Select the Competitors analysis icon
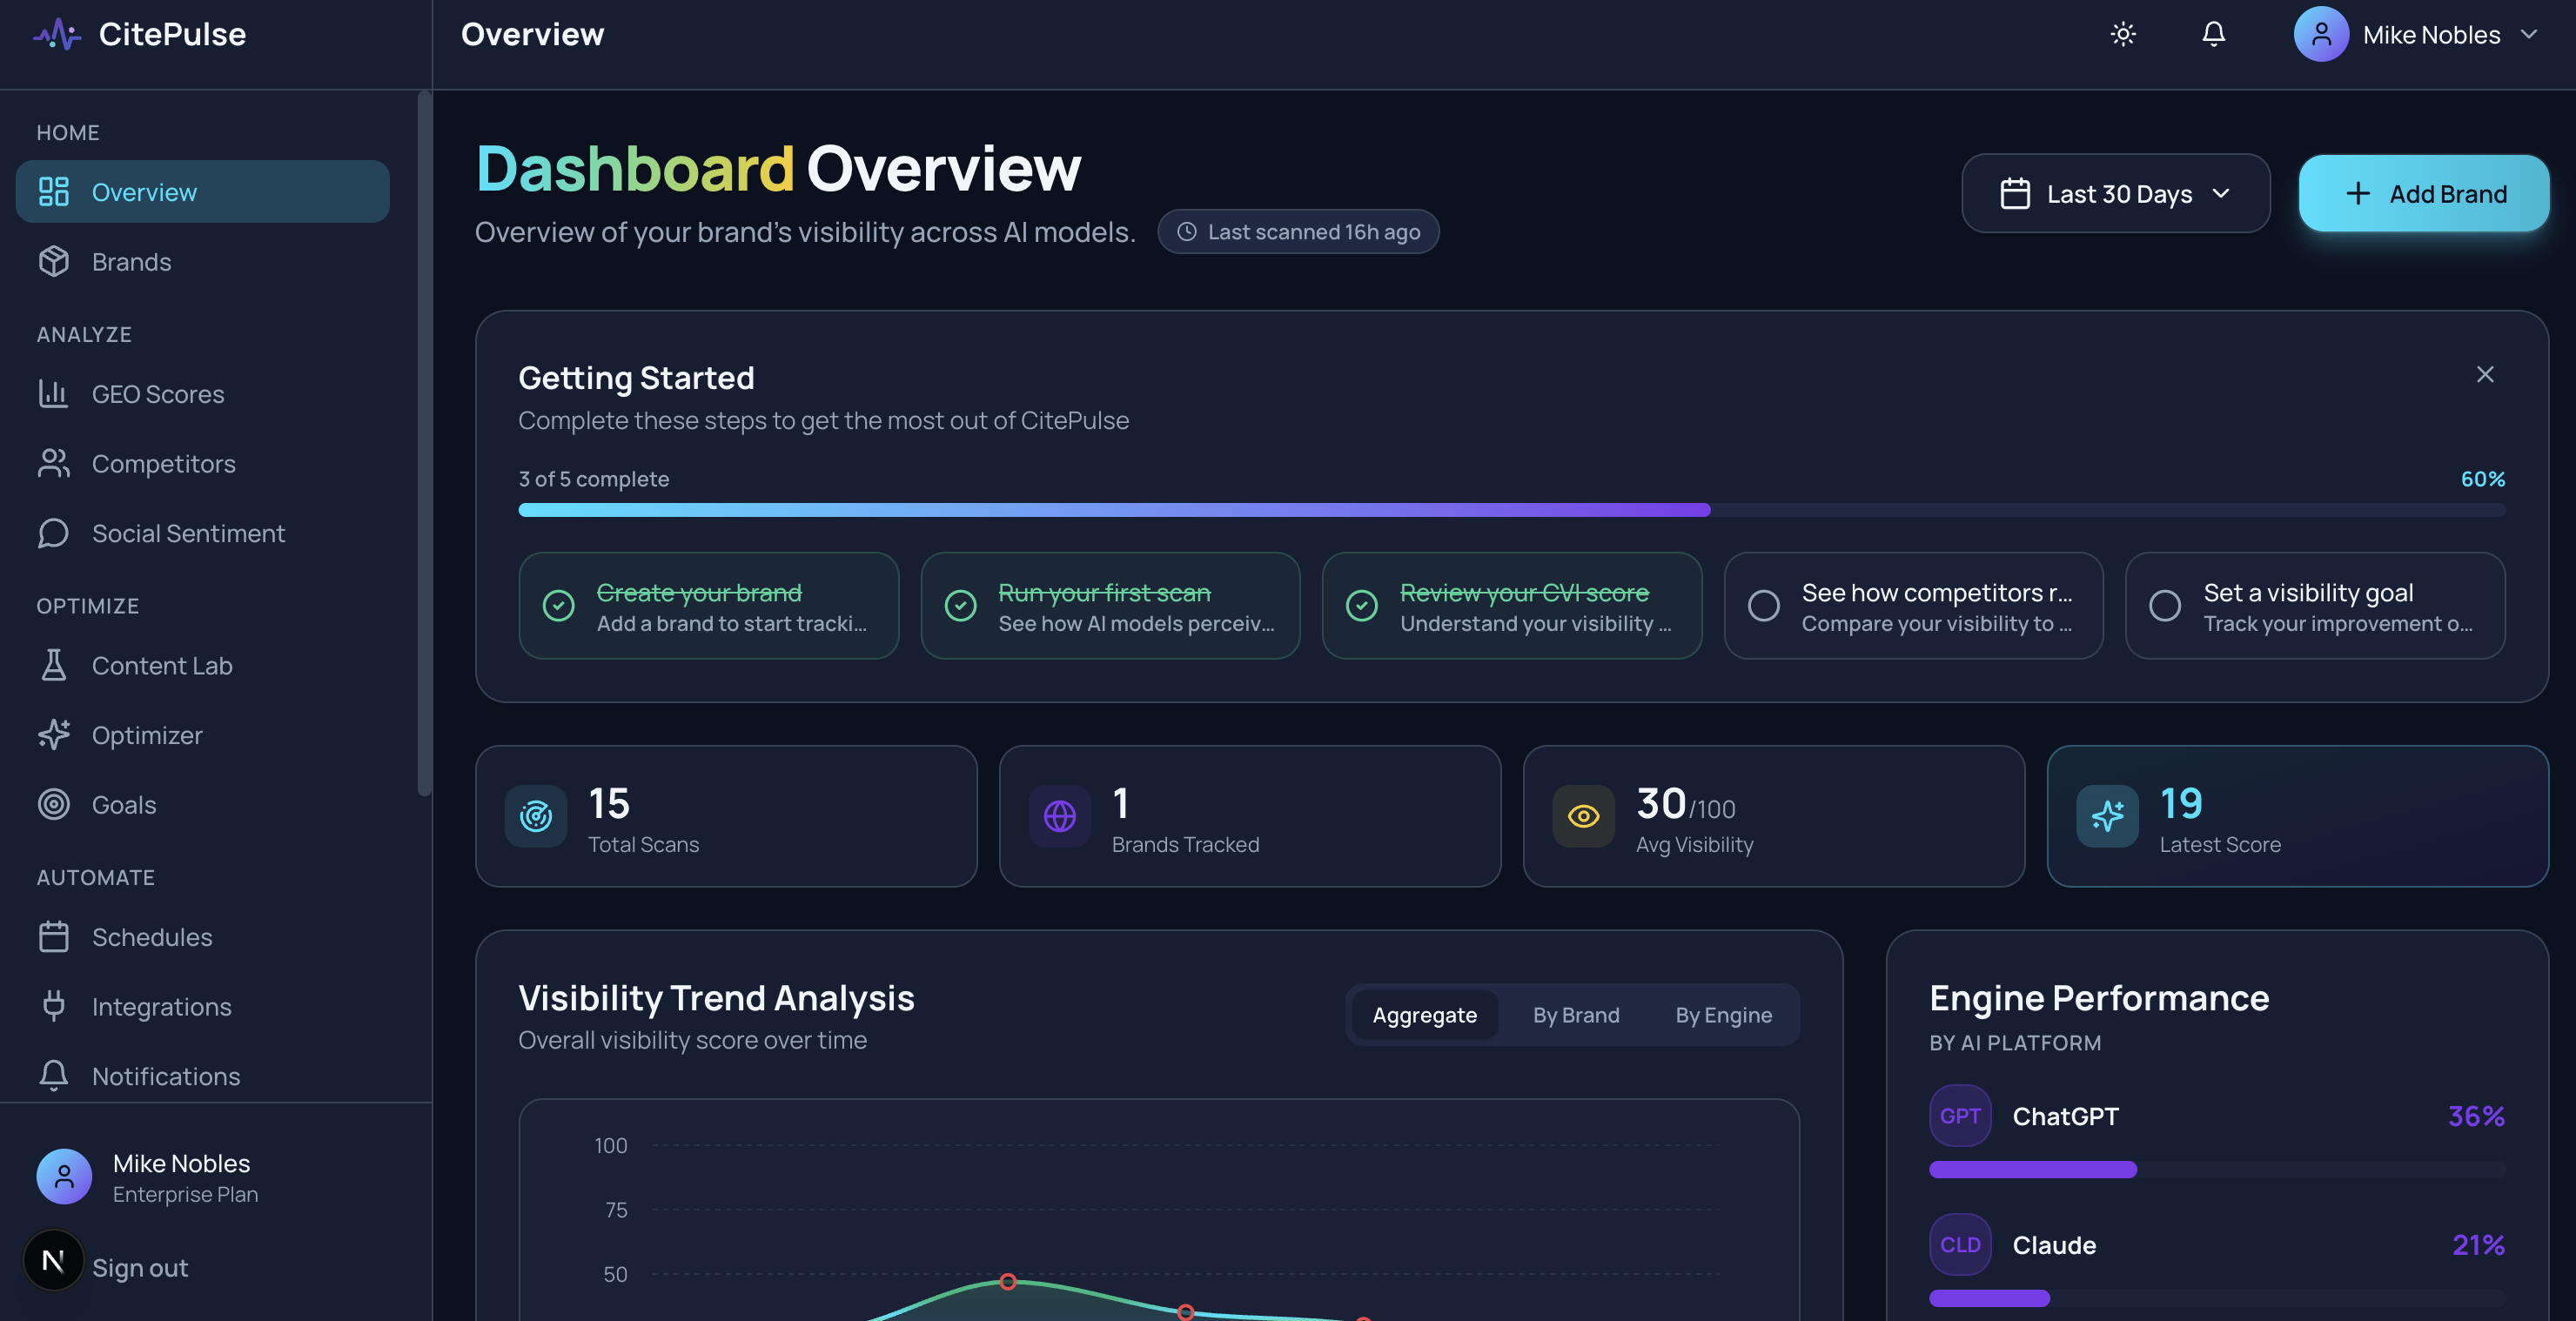 54,463
